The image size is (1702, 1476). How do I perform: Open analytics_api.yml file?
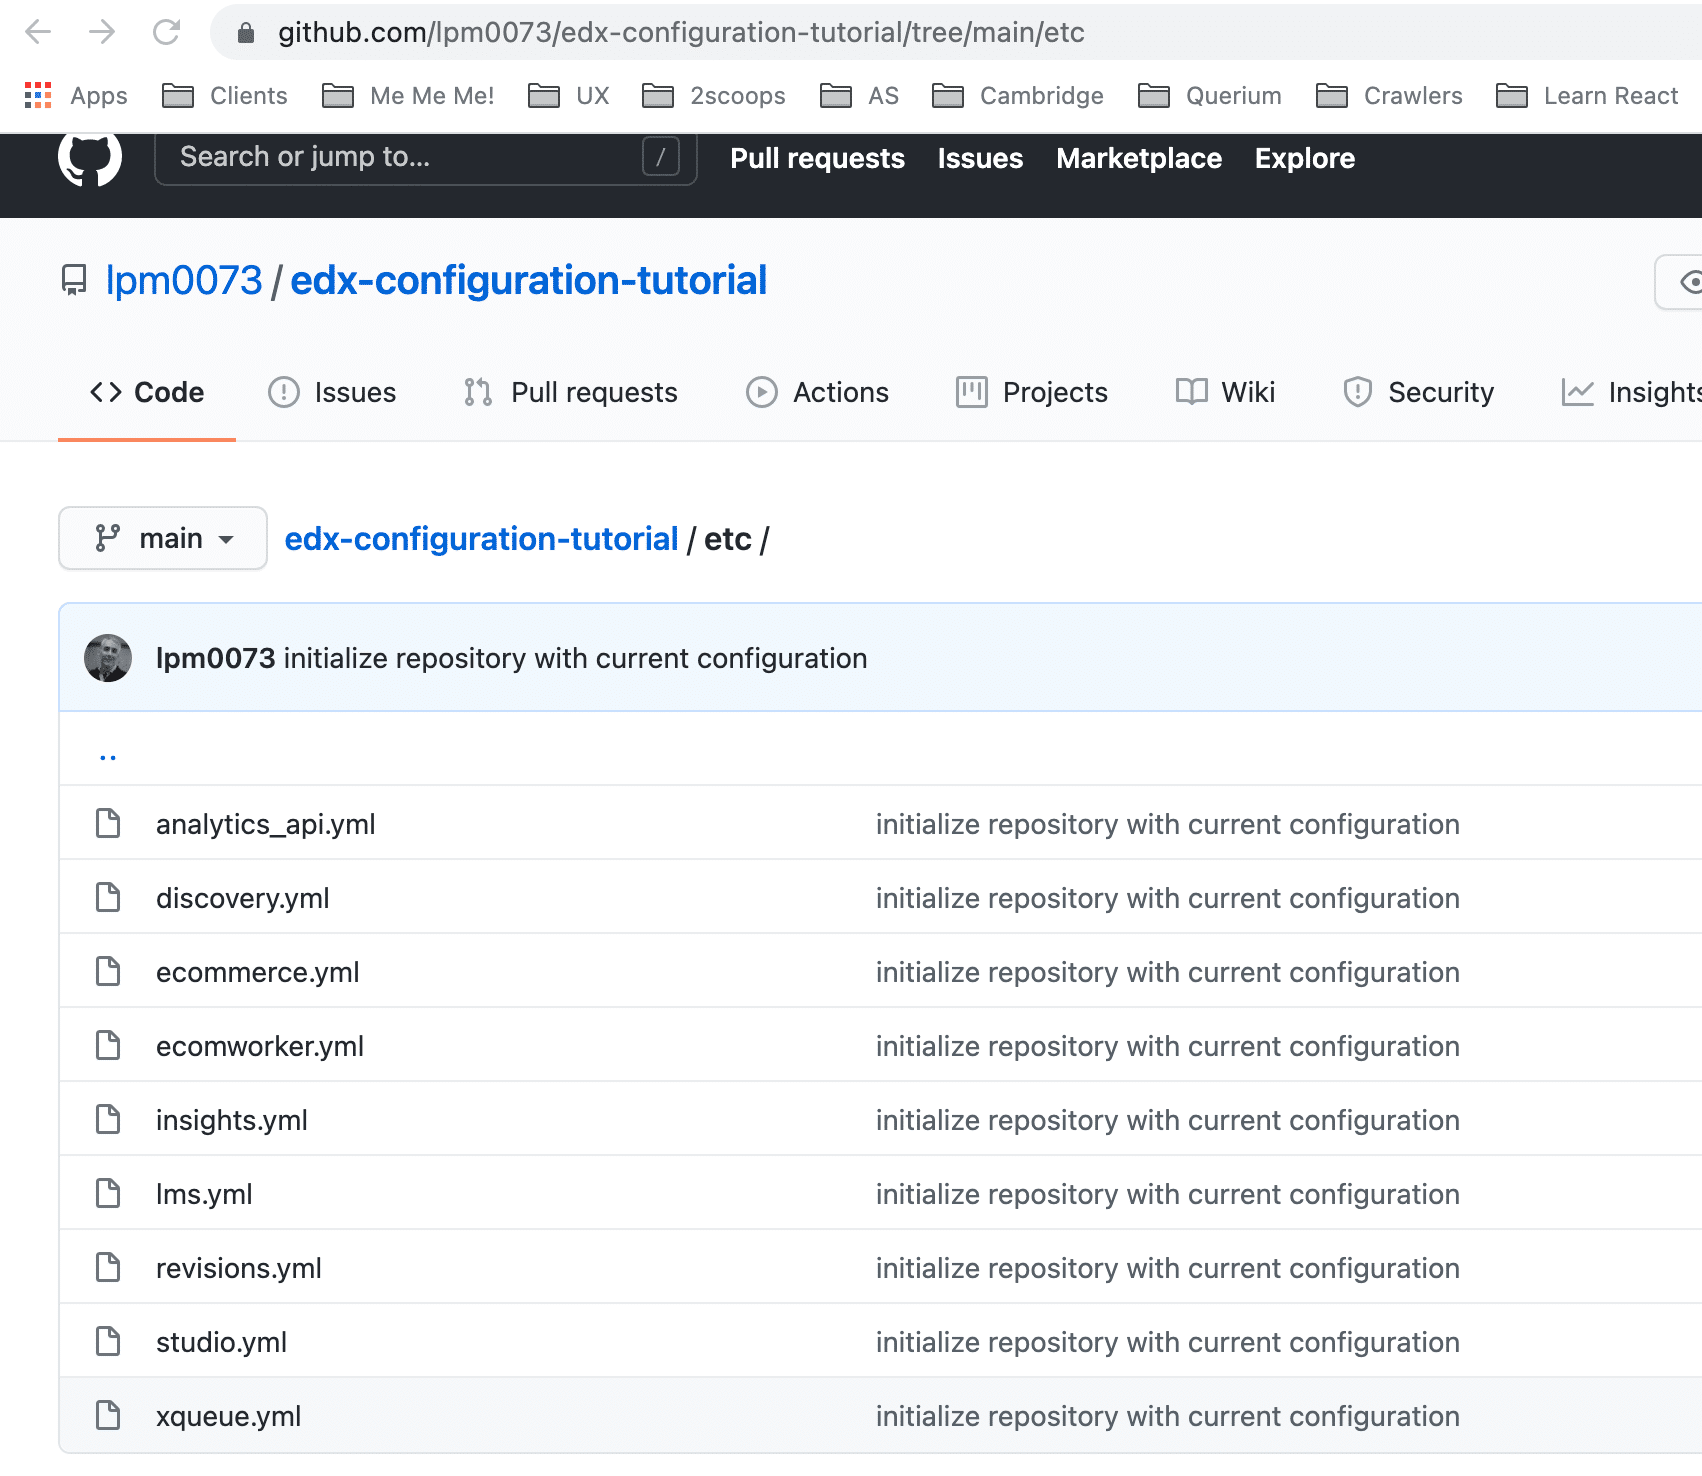pyautogui.click(x=266, y=824)
